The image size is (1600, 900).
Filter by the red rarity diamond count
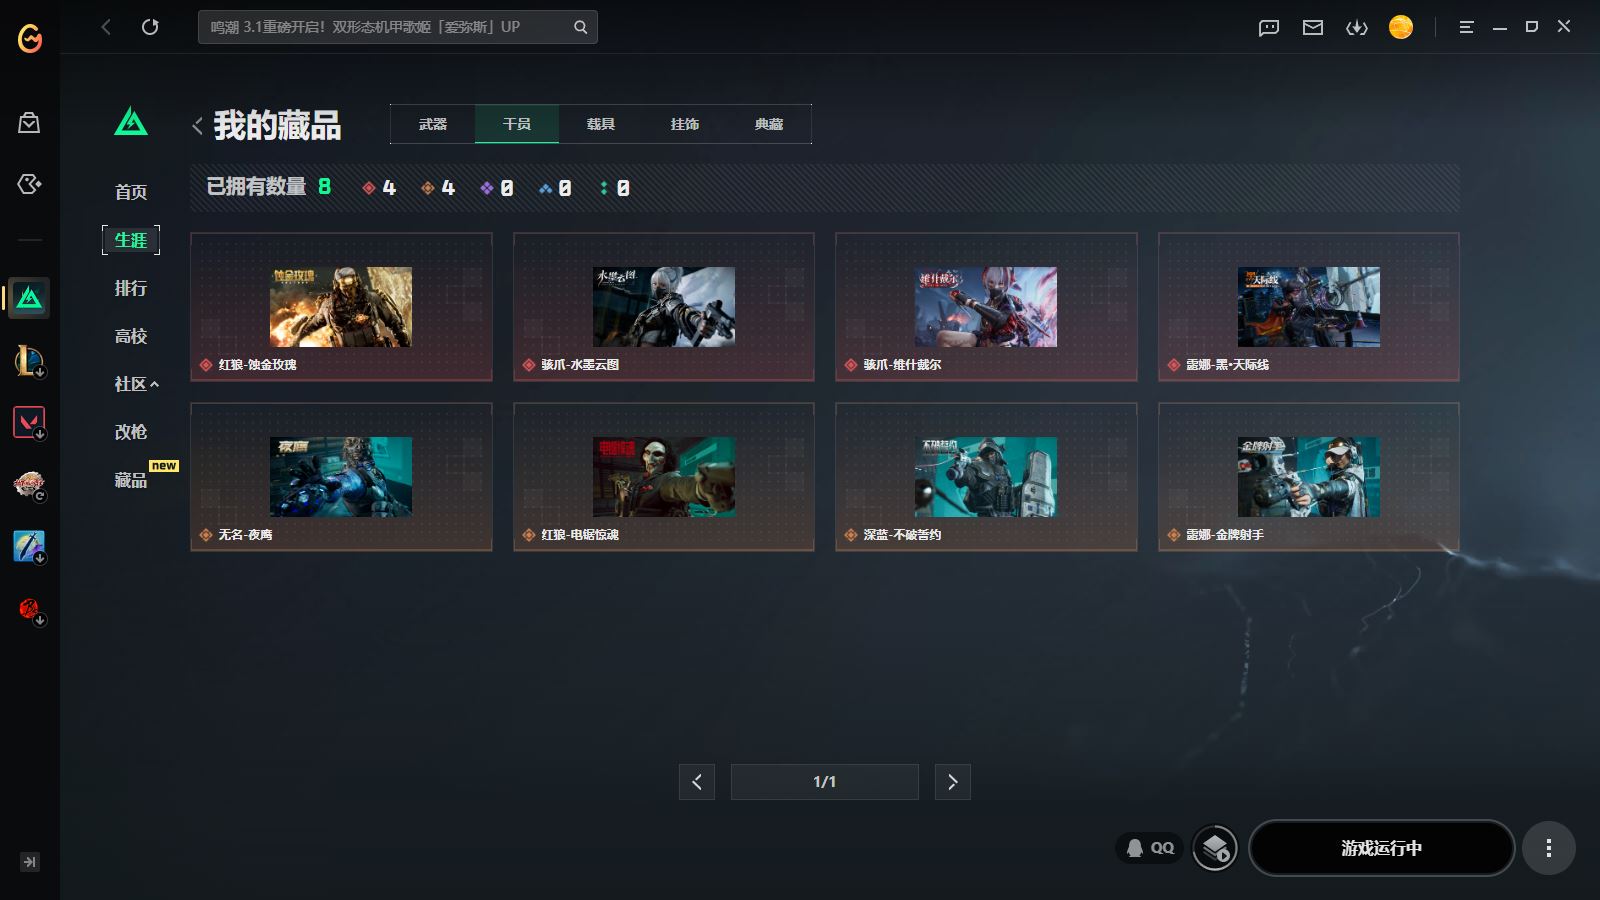click(379, 188)
